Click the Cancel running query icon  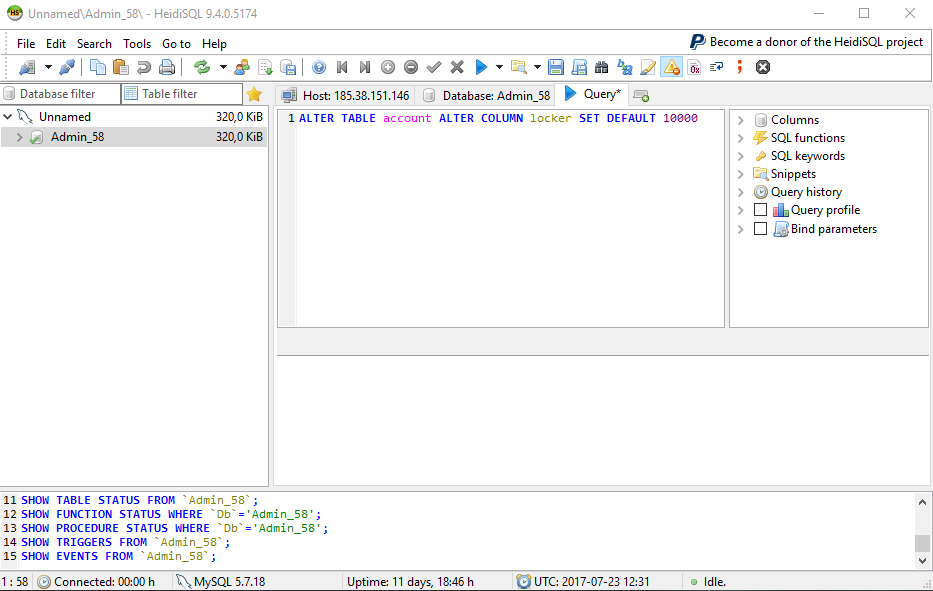(763, 67)
